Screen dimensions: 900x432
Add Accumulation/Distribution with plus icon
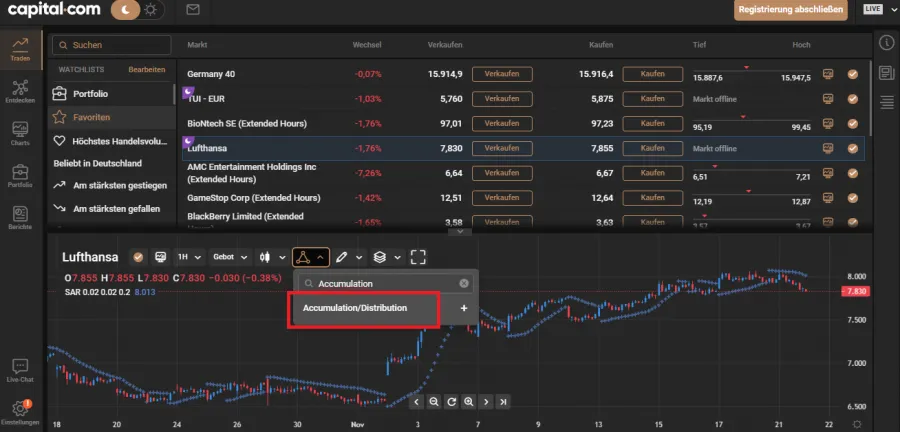[464, 308]
